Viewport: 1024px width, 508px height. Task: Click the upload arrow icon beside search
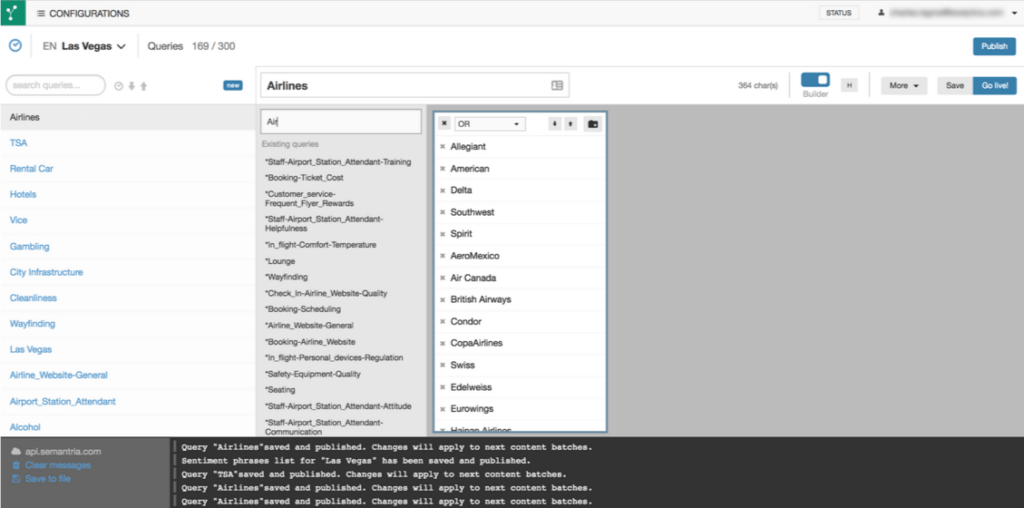tap(144, 86)
